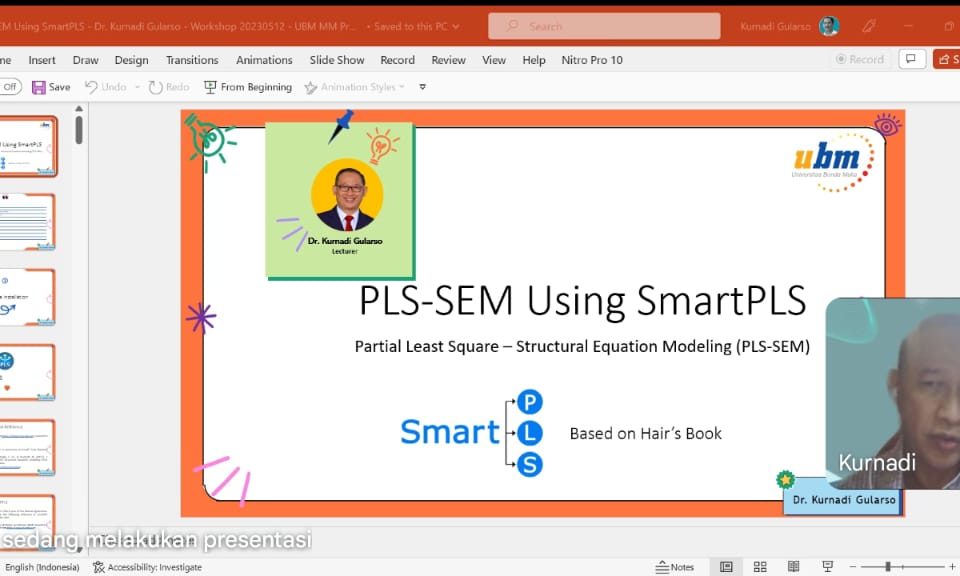Screen dimensions: 960x576
Task: Open the Animations ribbon tab
Action: [x=264, y=60]
